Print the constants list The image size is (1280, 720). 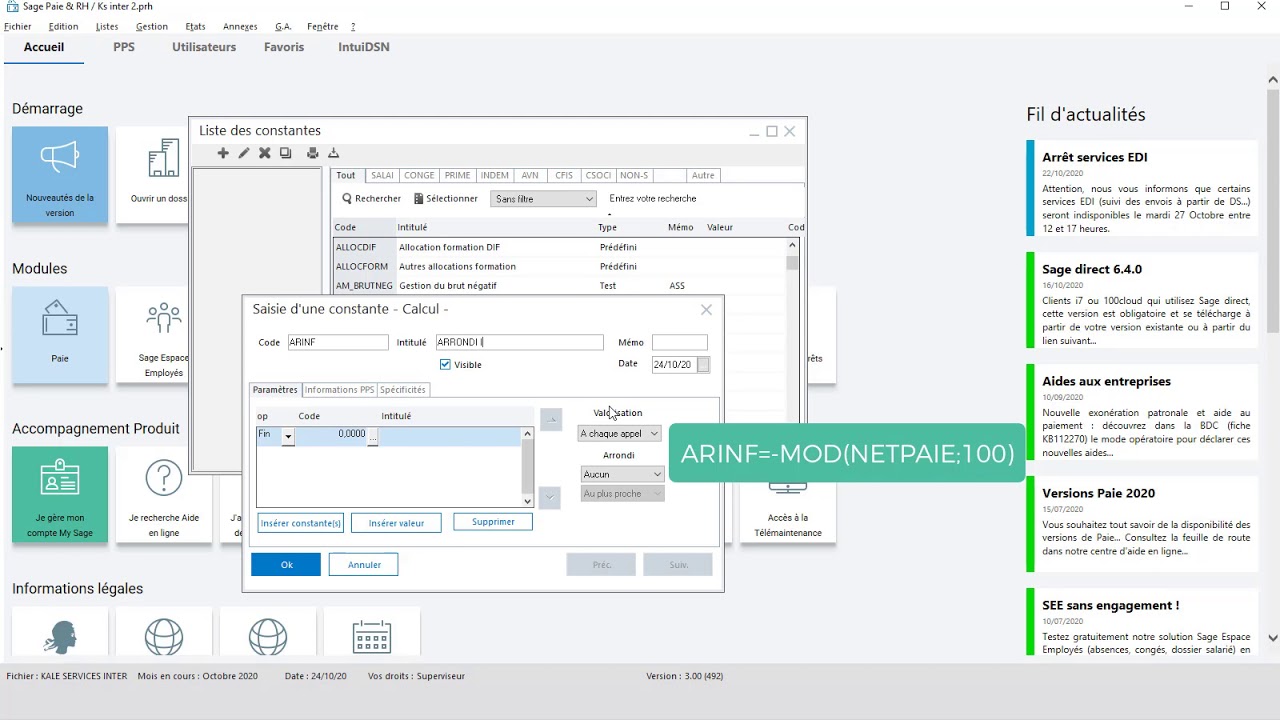tap(313, 153)
